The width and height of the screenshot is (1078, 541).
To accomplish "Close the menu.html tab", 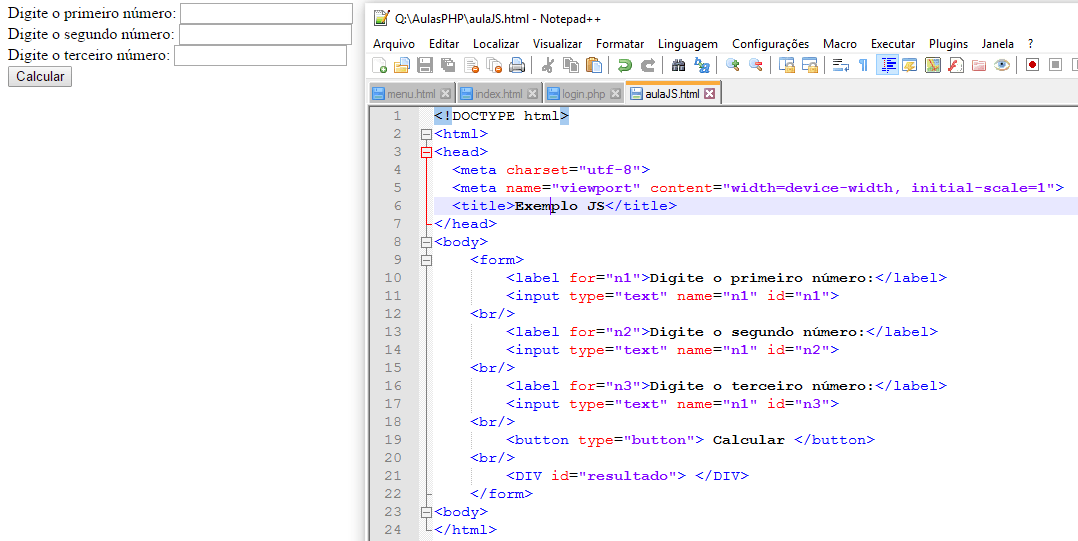I will (445, 94).
